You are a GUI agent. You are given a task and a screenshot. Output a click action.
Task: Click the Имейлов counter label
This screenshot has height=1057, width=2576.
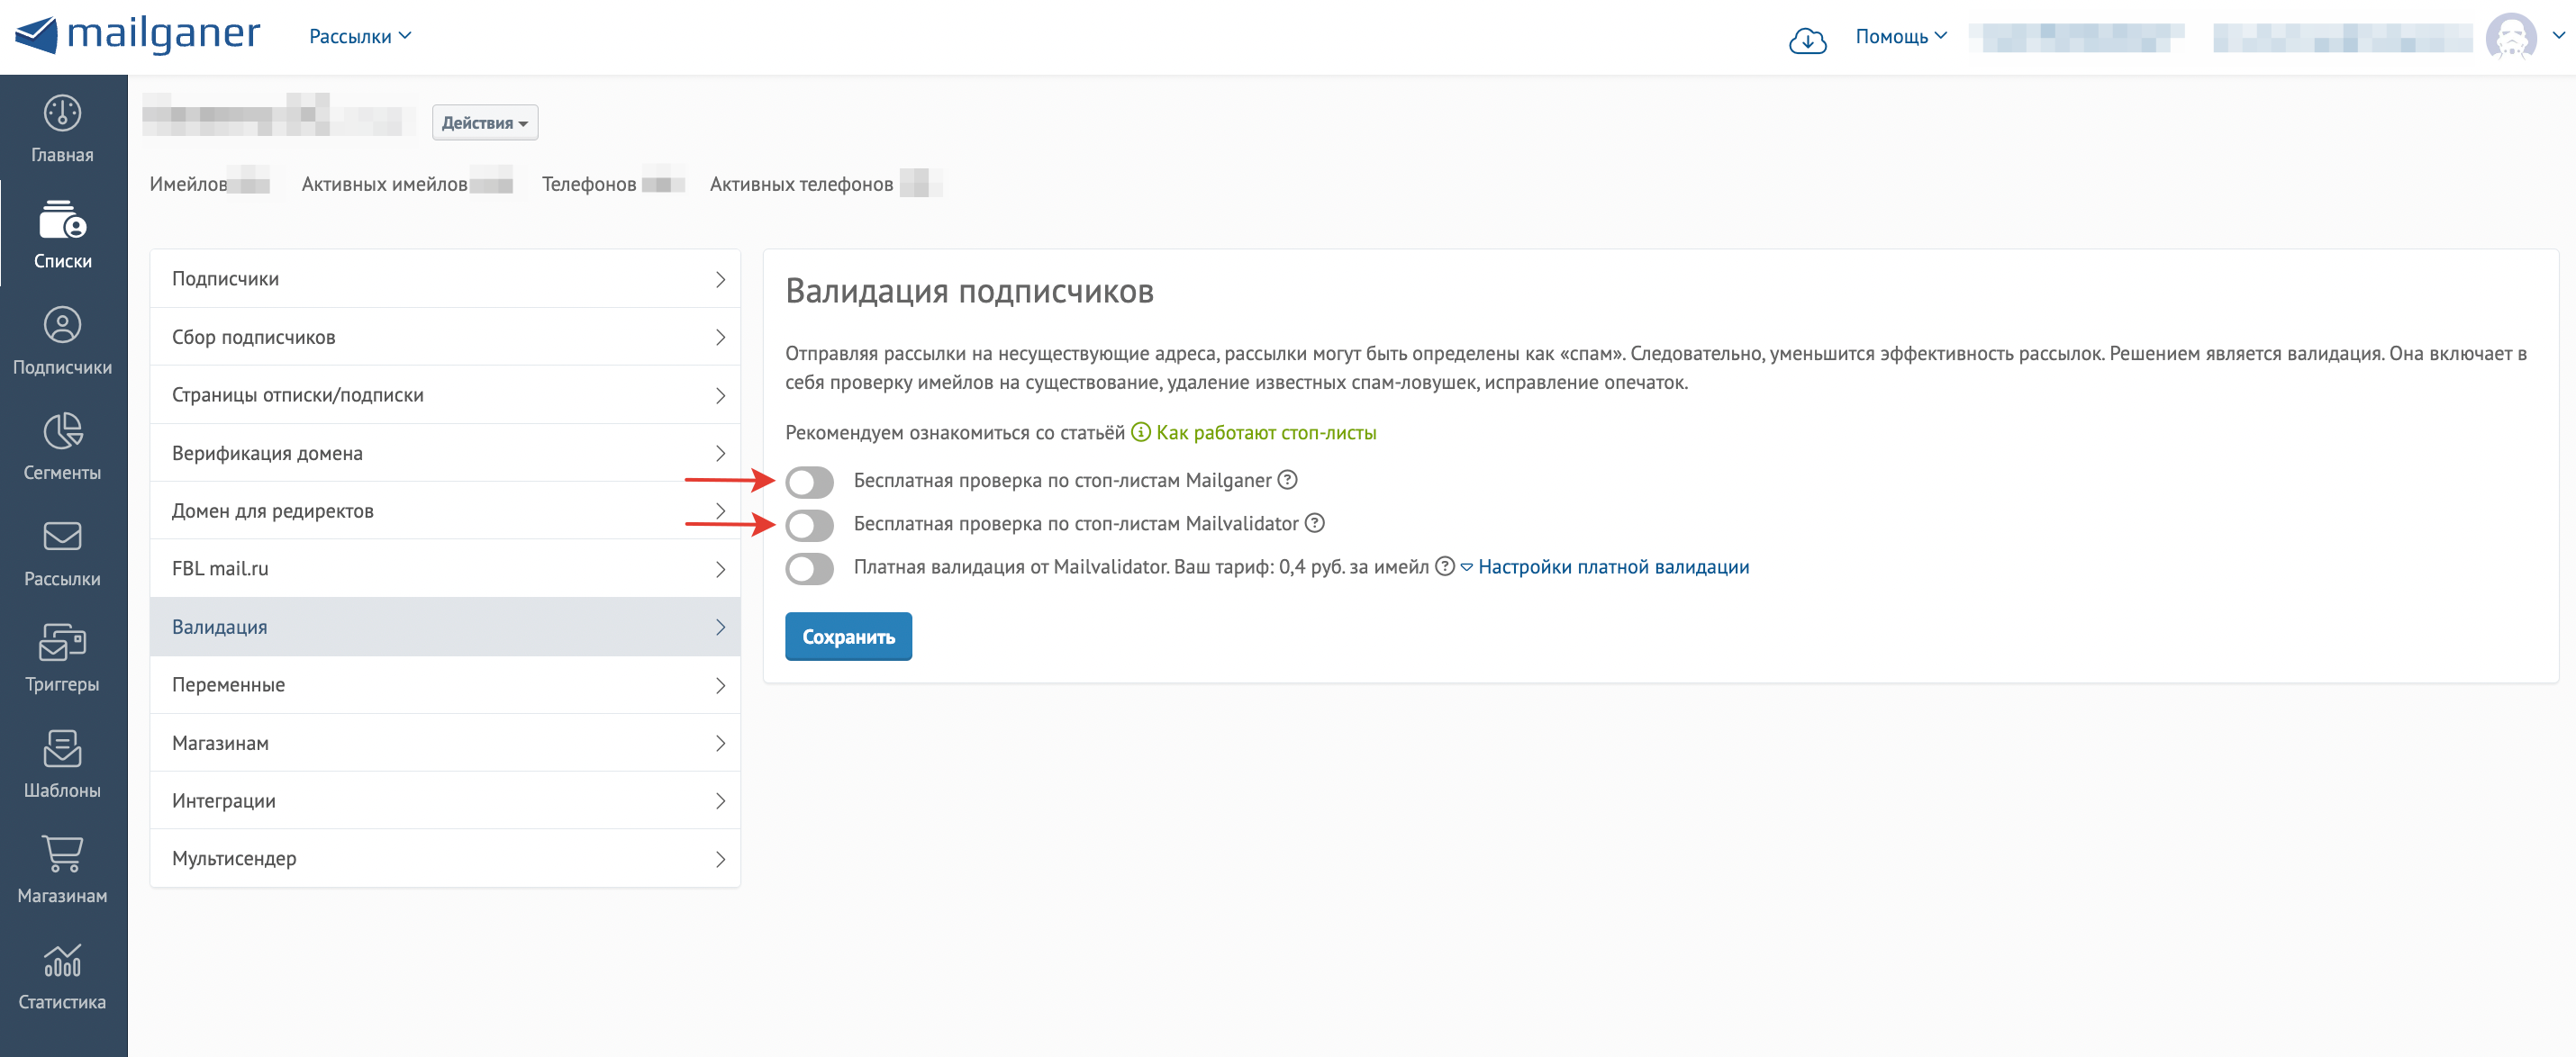(188, 184)
